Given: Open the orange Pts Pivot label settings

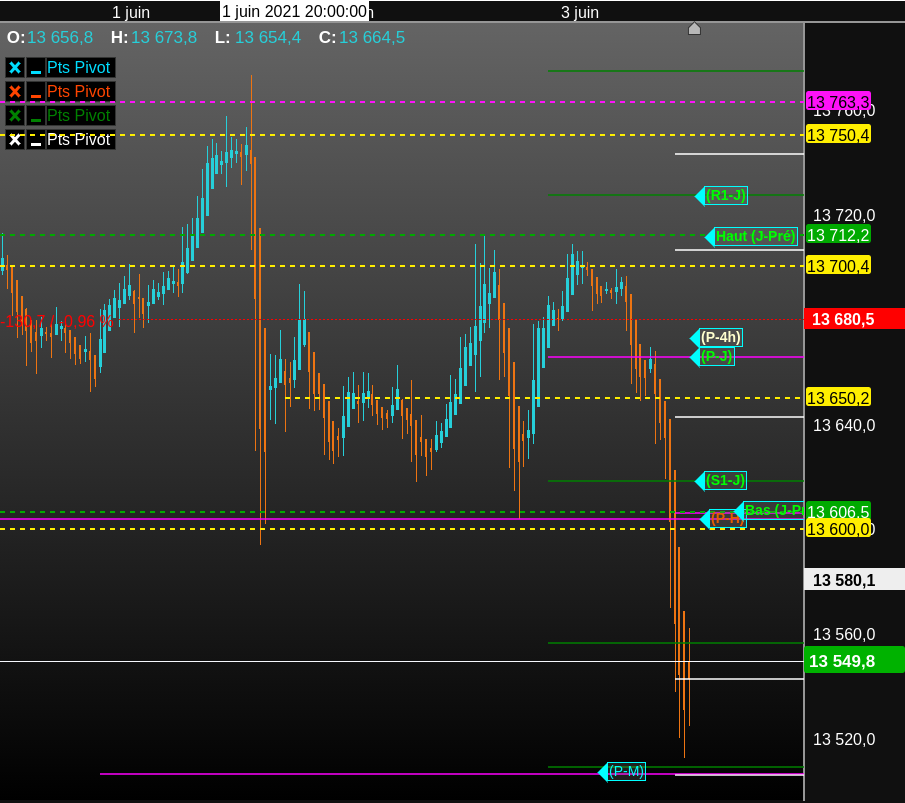Looking at the screenshot, I should click(78, 92).
